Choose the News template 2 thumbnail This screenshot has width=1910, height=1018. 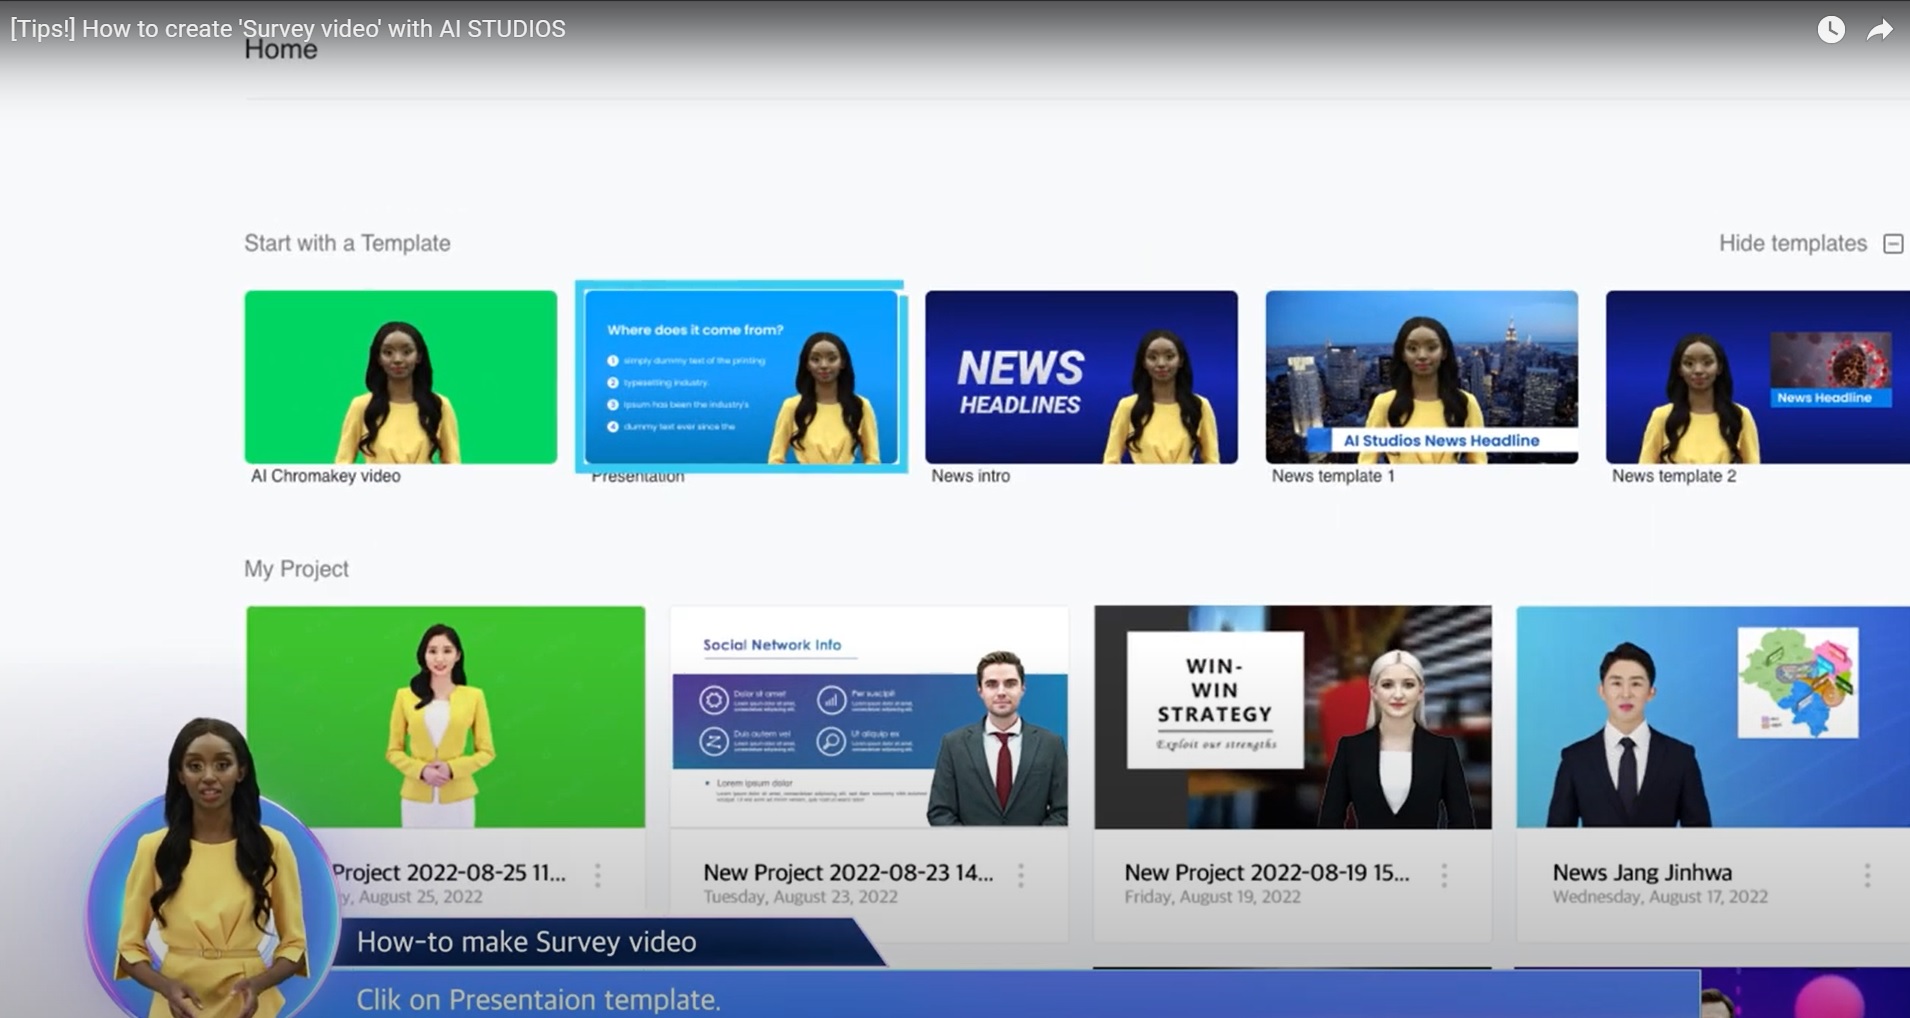click(x=1757, y=377)
